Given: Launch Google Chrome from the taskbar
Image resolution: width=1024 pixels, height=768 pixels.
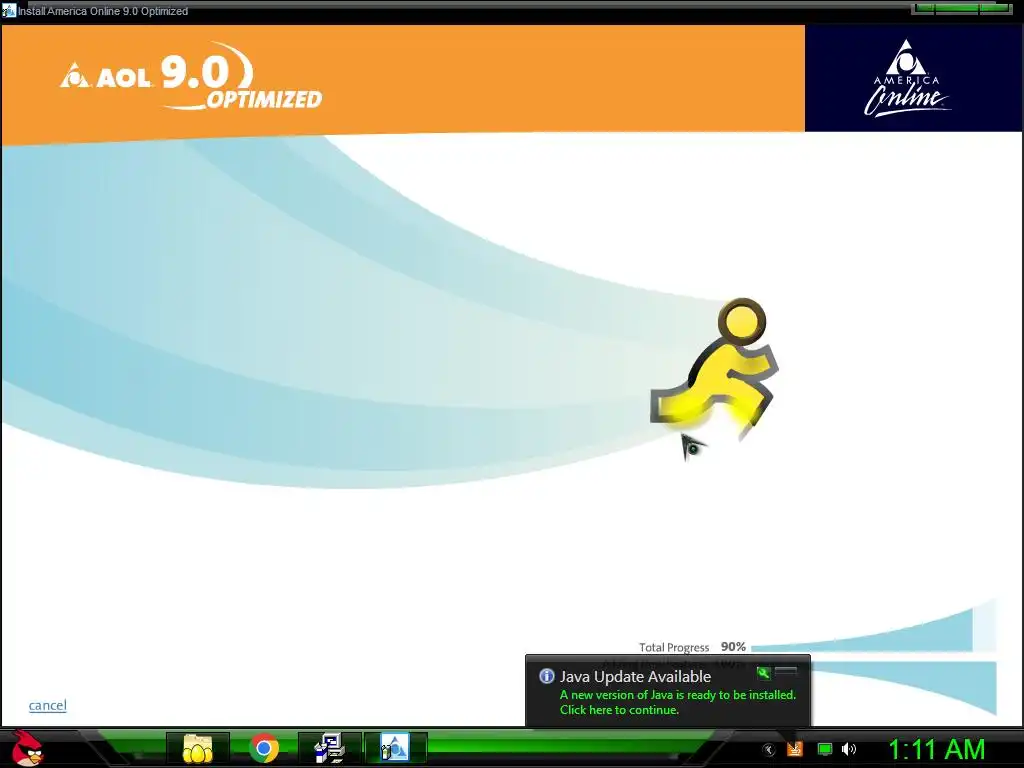Looking at the screenshot, I should point(264,748).
